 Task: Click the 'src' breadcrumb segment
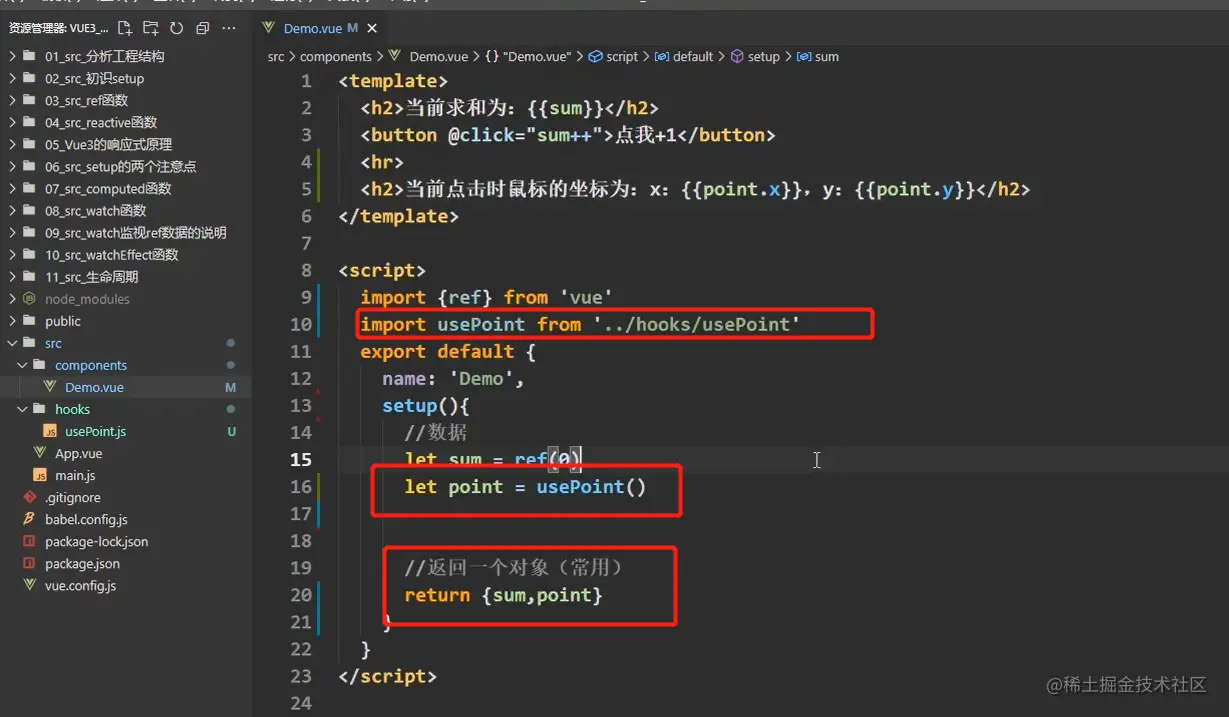[276, 57]
